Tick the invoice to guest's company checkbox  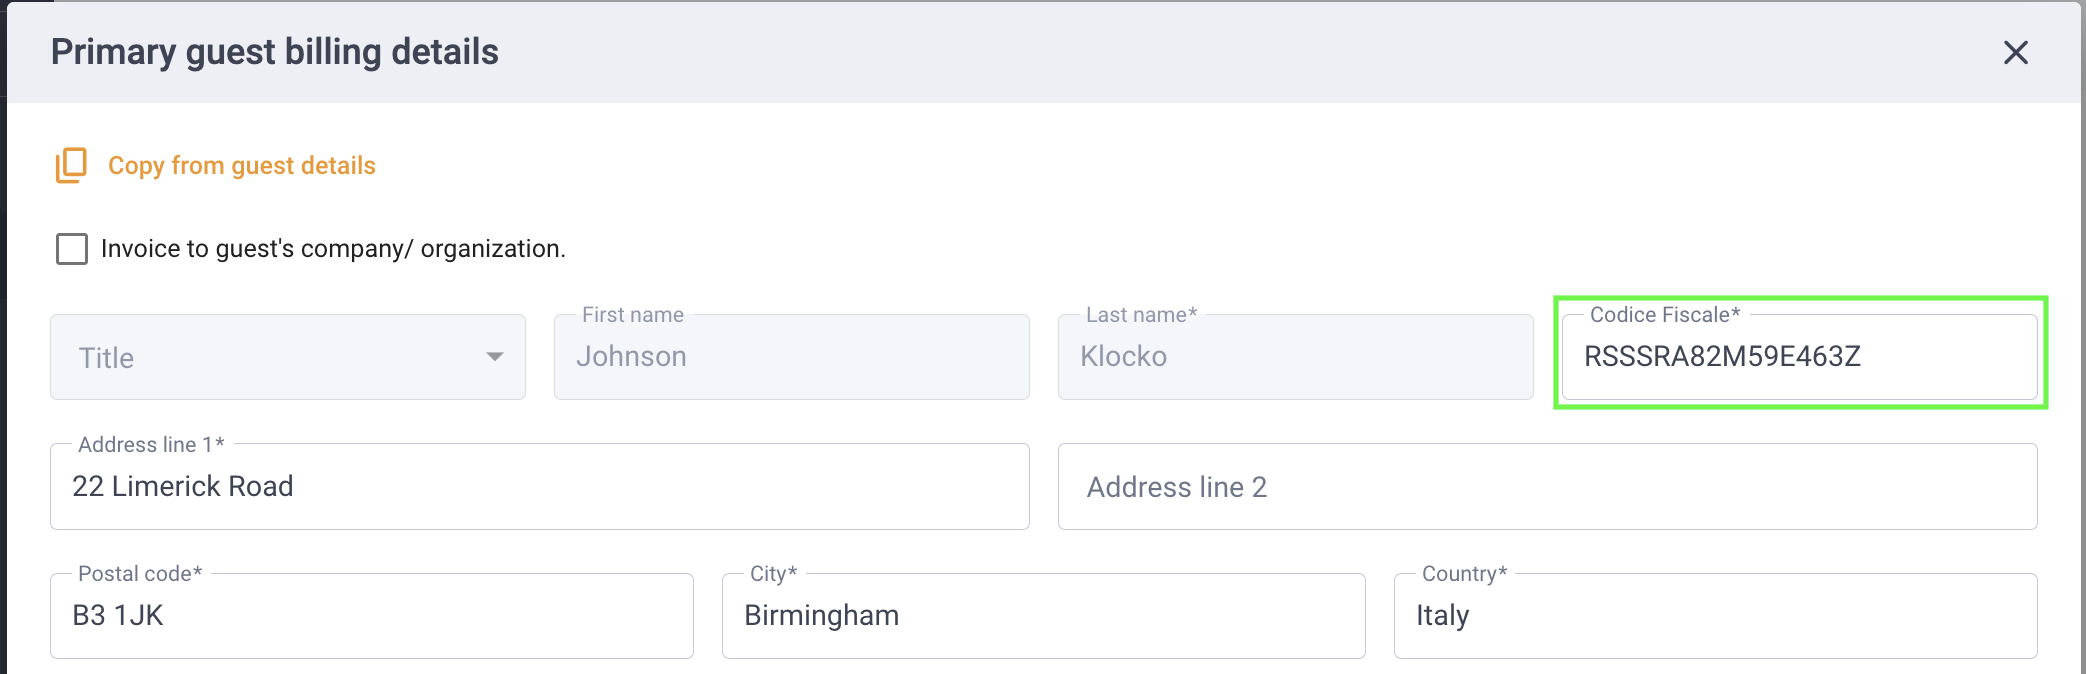(72, 249)
